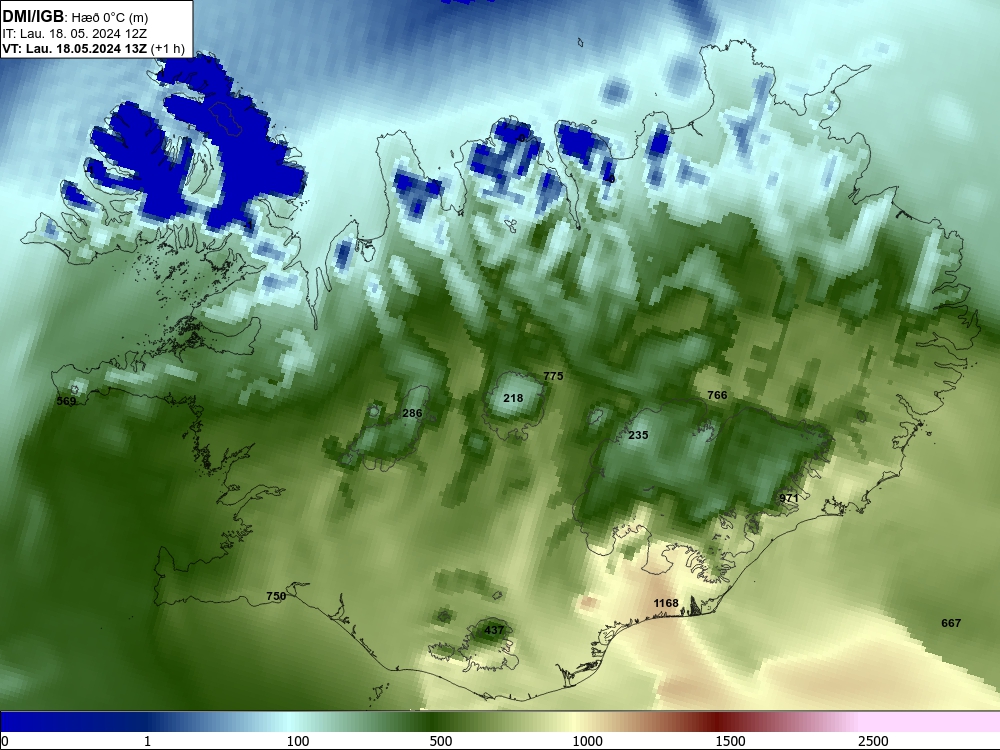Click the 775 value label
This screenshot has height=750, width=1000.
[x=553, y=376]
